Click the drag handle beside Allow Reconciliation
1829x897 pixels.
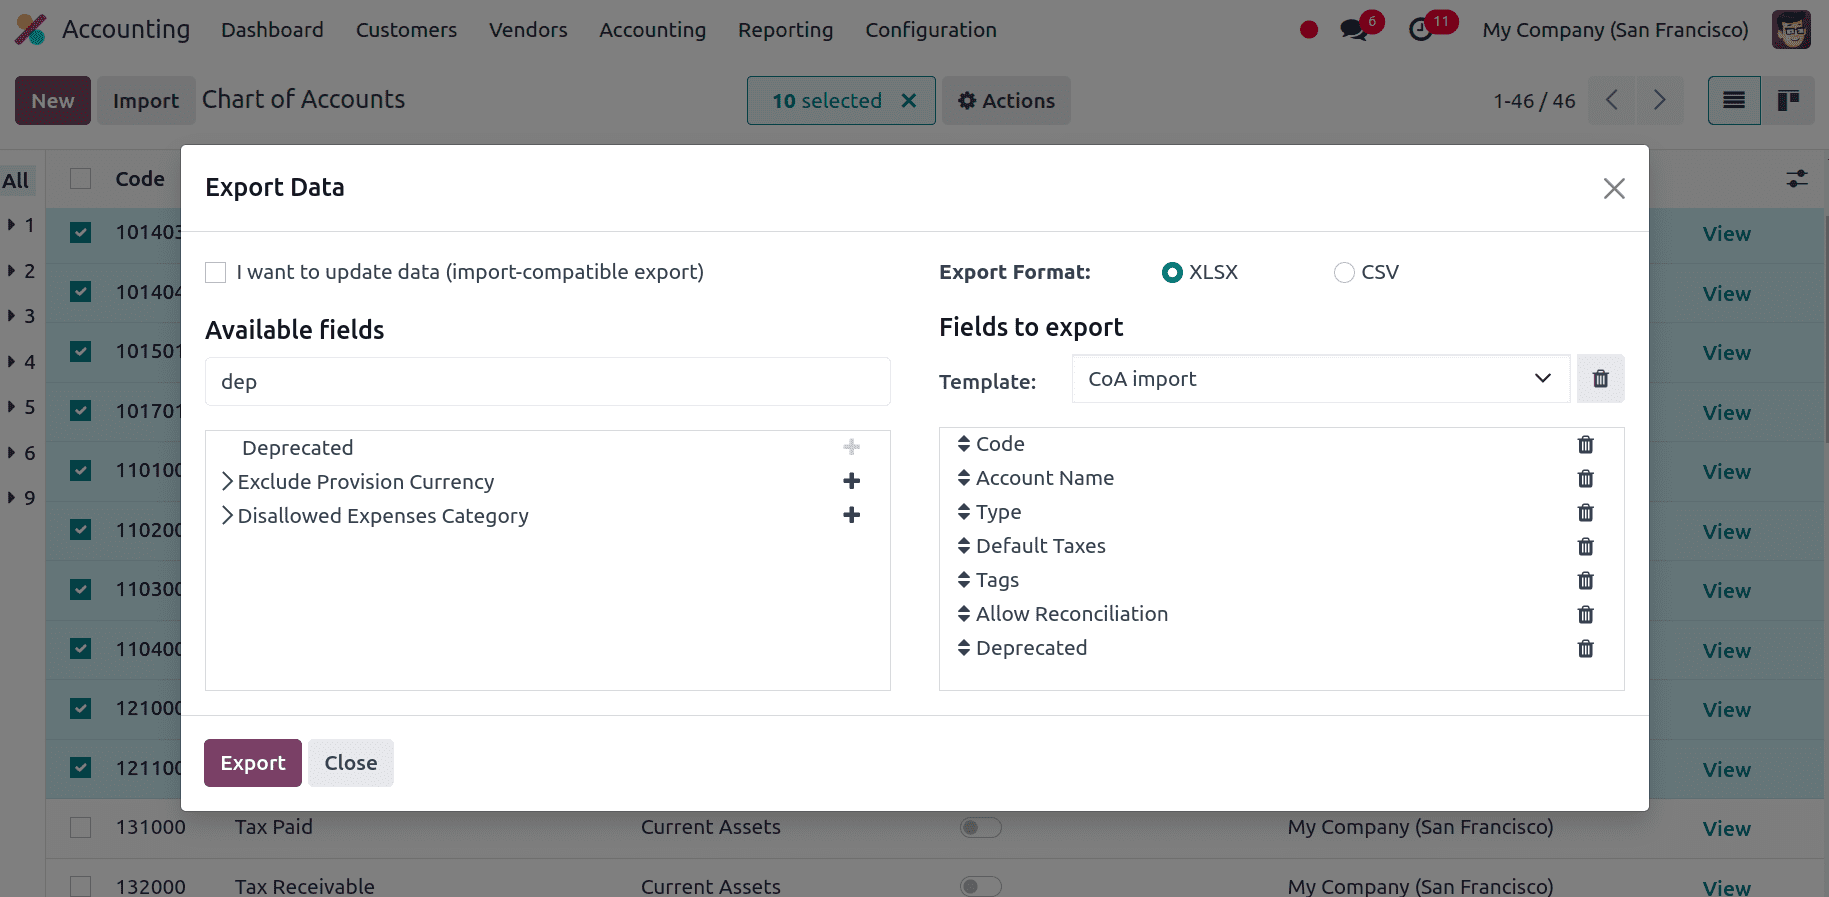(963, 614)
